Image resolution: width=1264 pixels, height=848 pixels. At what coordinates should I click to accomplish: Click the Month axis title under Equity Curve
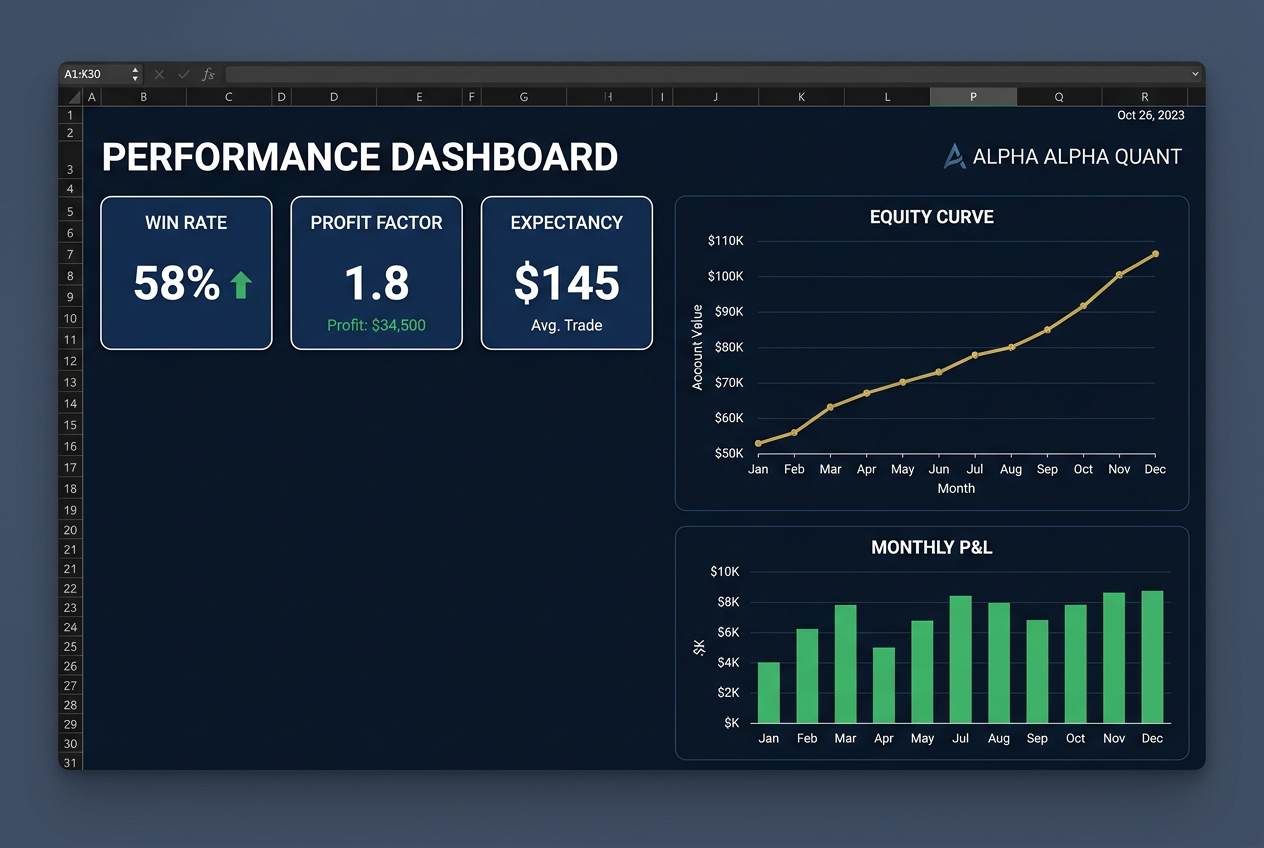[956, 488]
